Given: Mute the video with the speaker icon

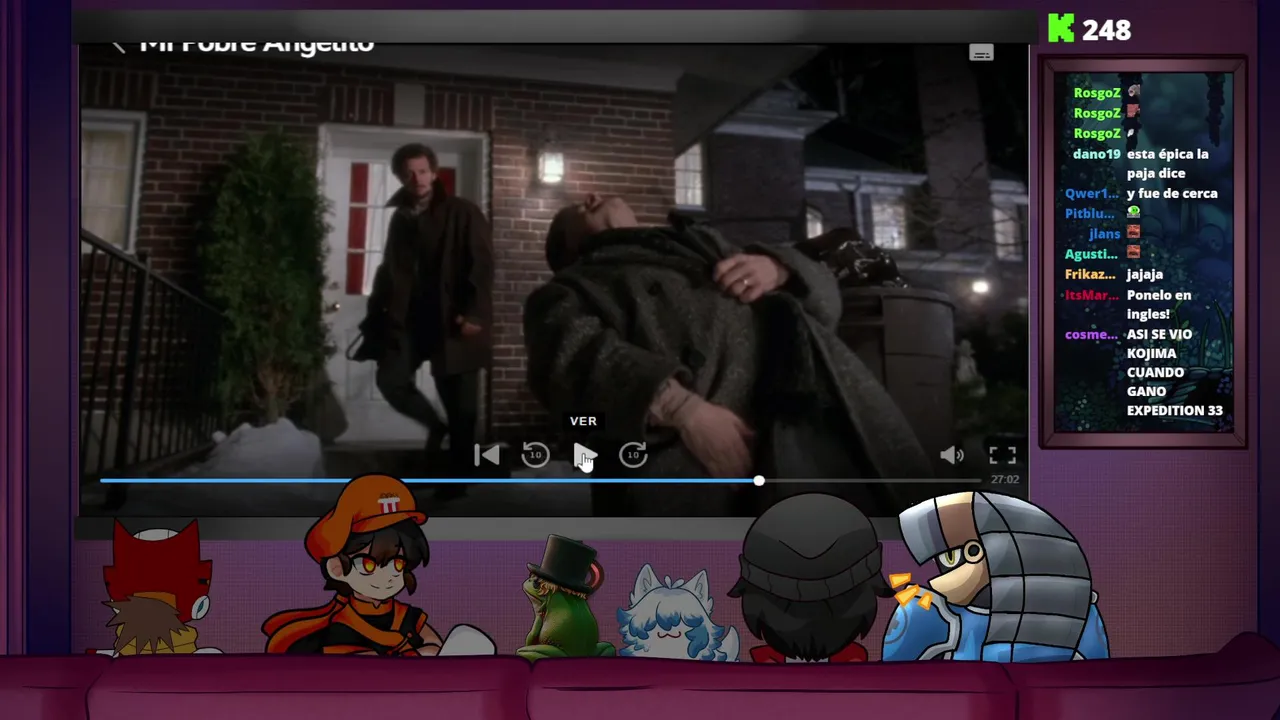Looking at the screenshot, I should tap(952, 456).
